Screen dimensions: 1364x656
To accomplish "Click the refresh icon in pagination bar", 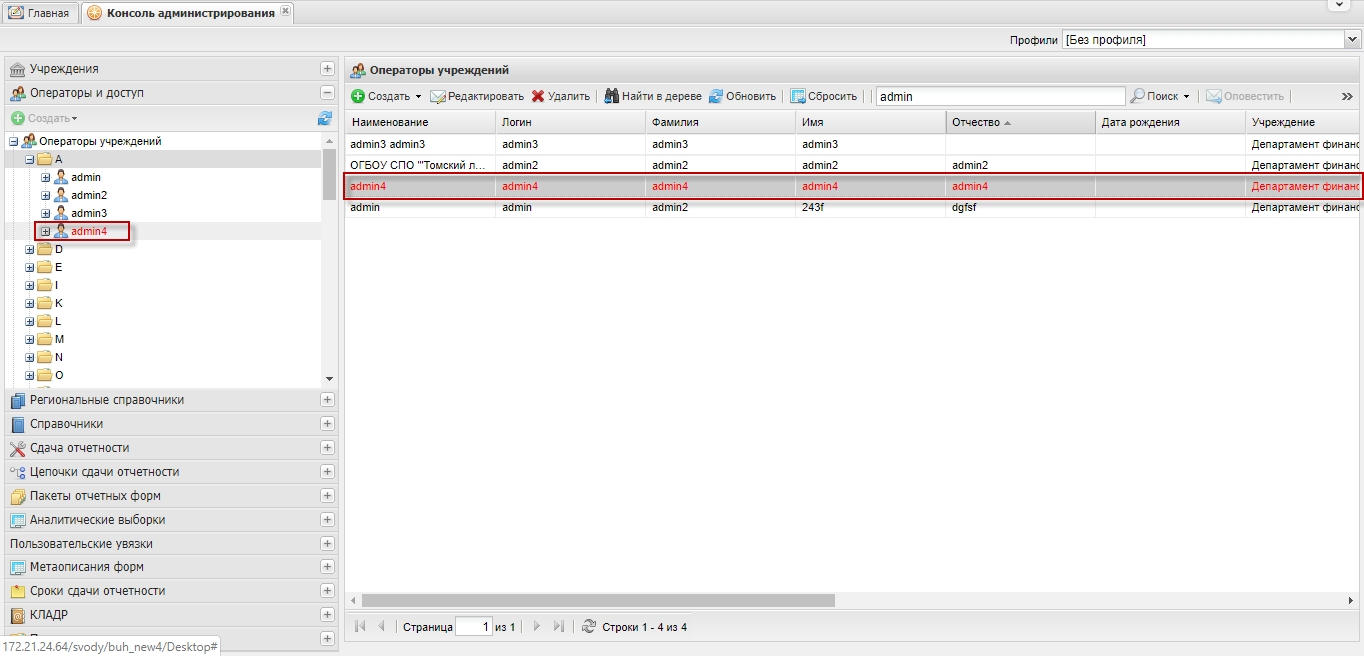I will pyautogui.click(x=588, y=627).
